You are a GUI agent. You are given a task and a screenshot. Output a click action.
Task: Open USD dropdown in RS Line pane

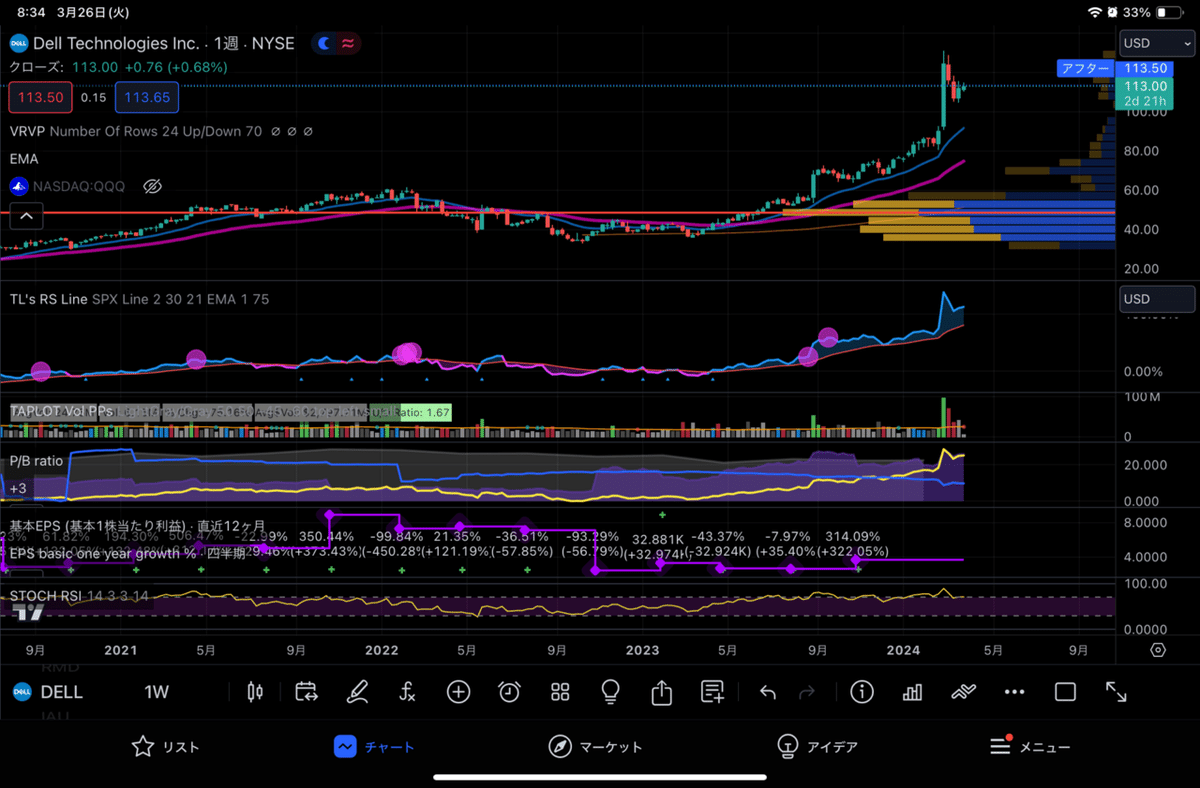(x=1156, y=299)
